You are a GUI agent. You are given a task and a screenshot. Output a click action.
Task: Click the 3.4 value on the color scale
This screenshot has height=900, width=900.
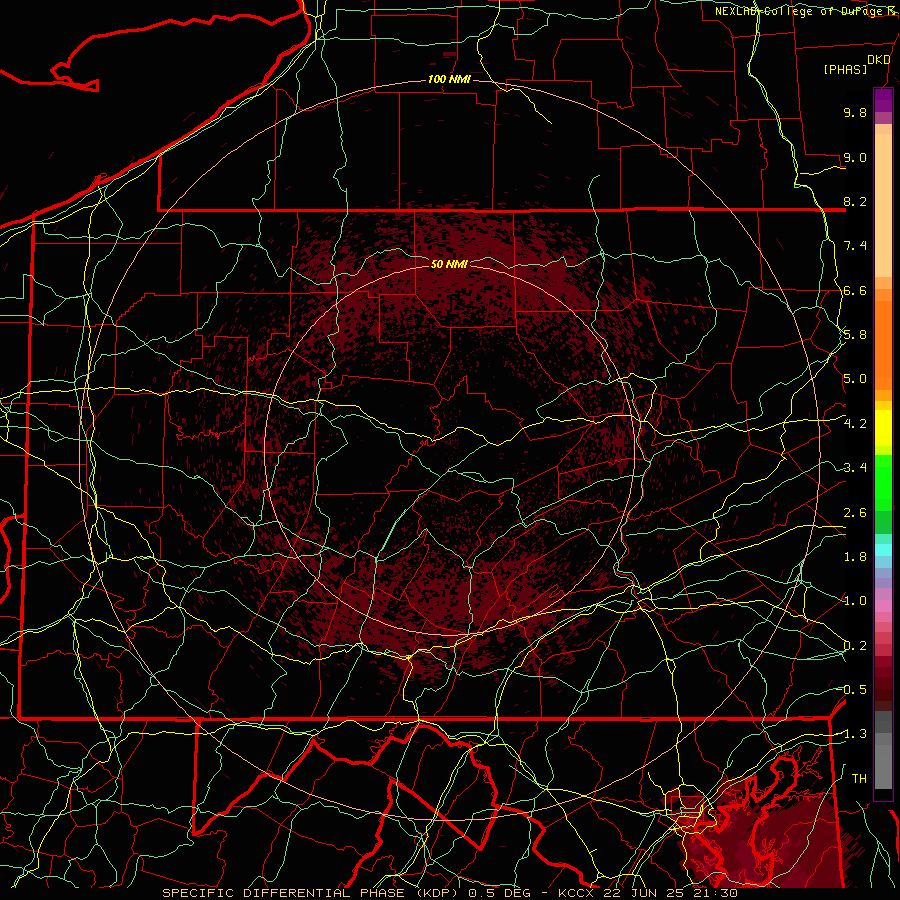855,468
